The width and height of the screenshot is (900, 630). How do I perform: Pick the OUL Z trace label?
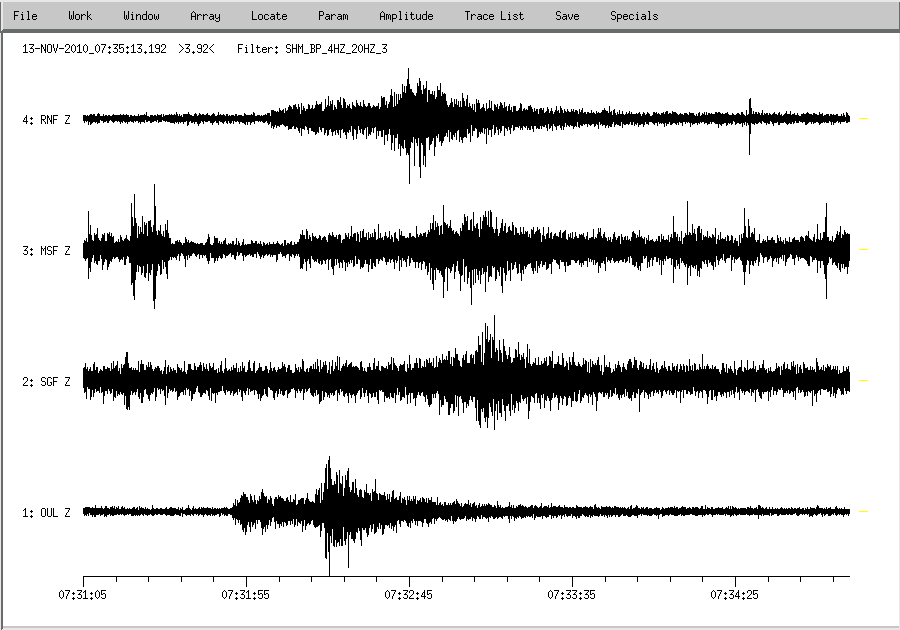[47, 513]
